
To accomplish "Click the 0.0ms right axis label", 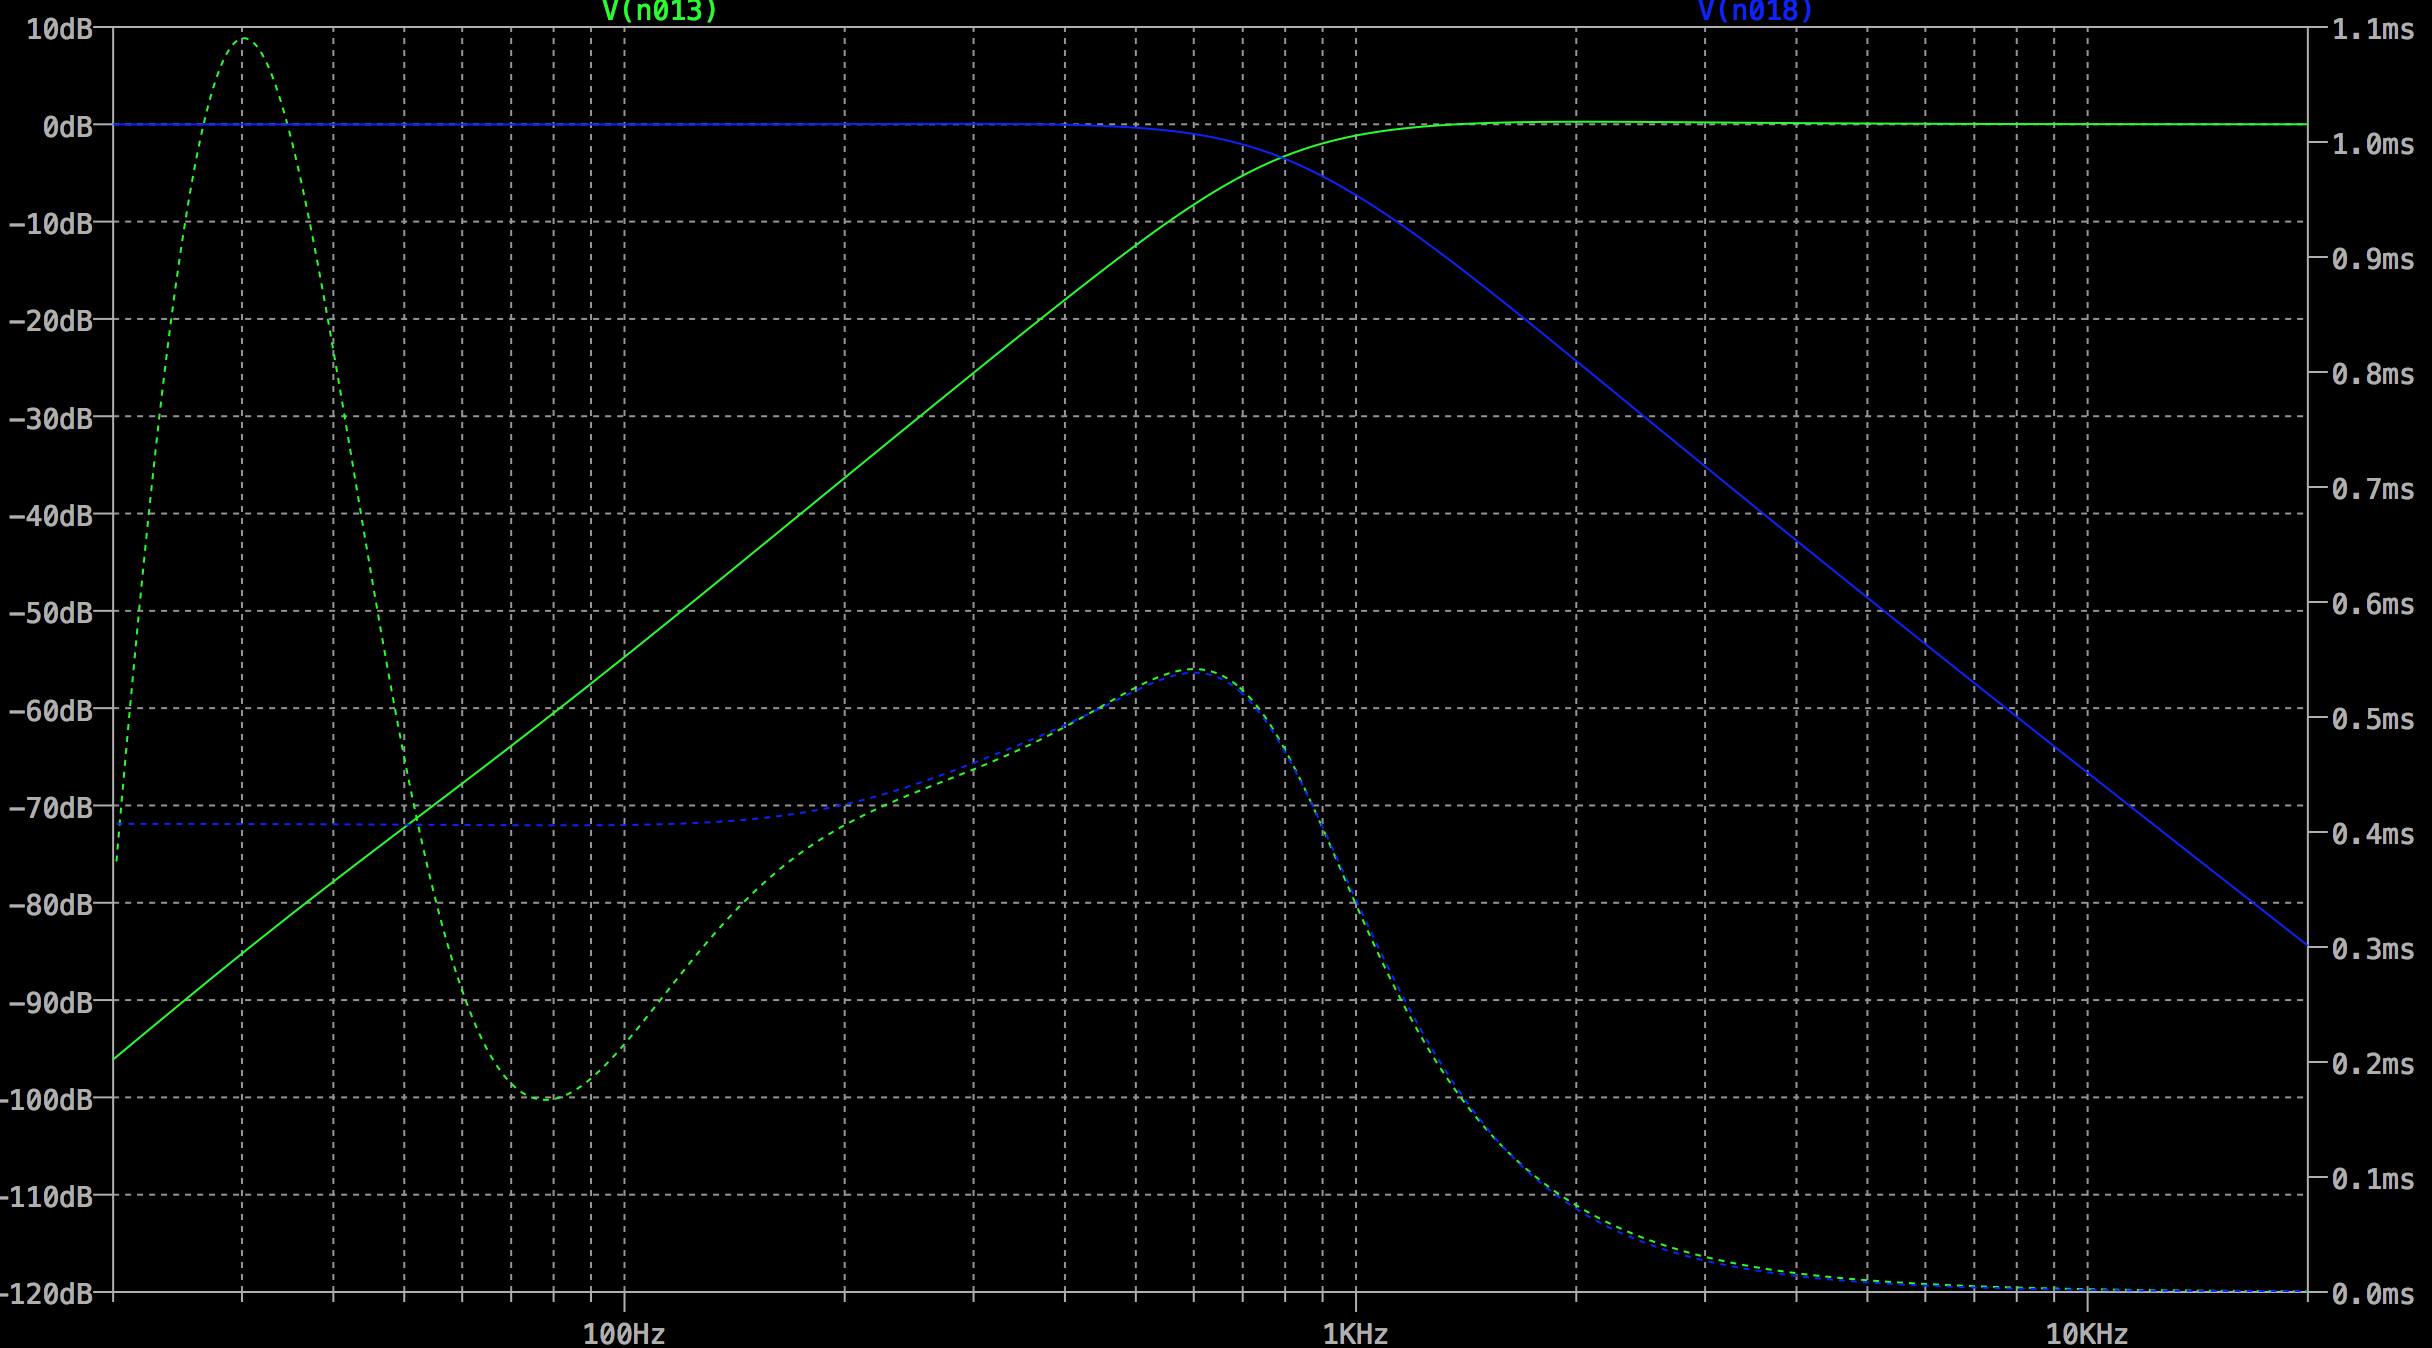I will pyautogui.click(x=2373, y=1294).
